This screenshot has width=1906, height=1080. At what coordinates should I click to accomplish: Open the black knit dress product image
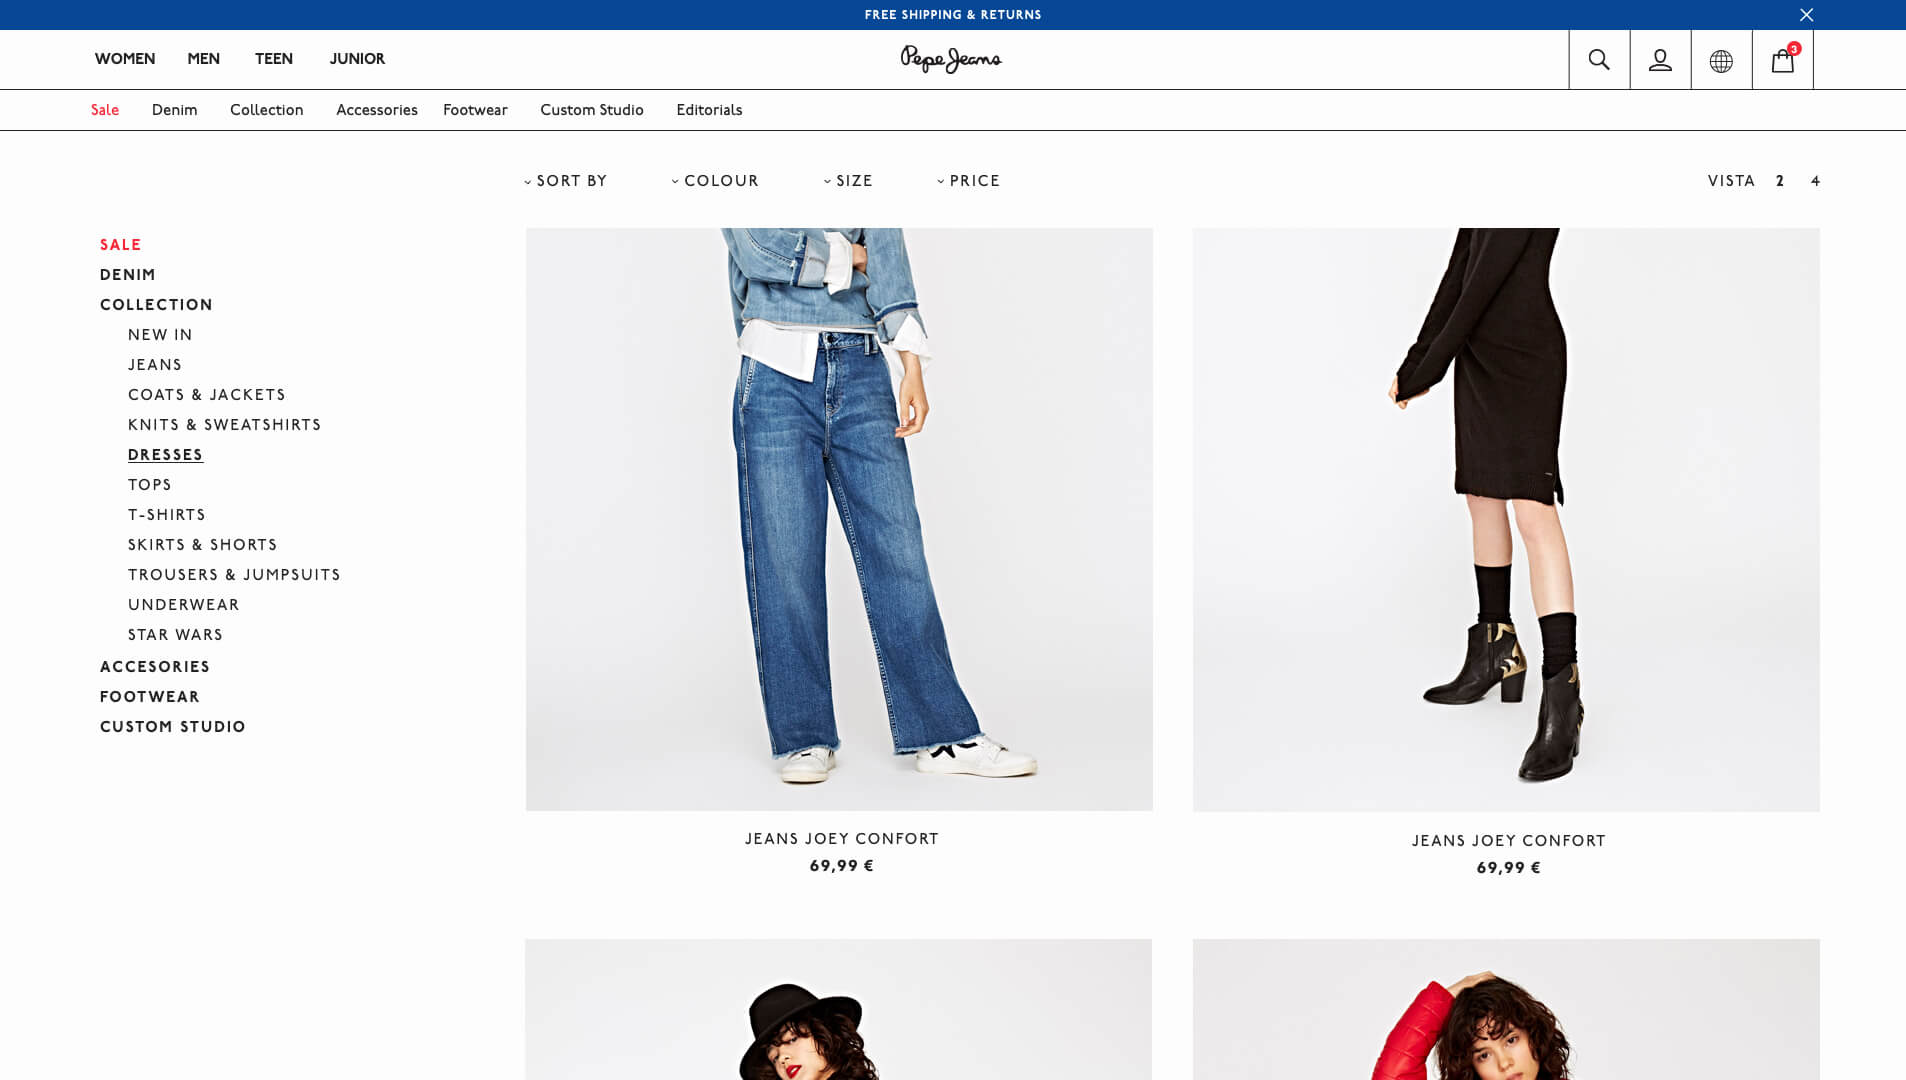[x=1506, y=519]
